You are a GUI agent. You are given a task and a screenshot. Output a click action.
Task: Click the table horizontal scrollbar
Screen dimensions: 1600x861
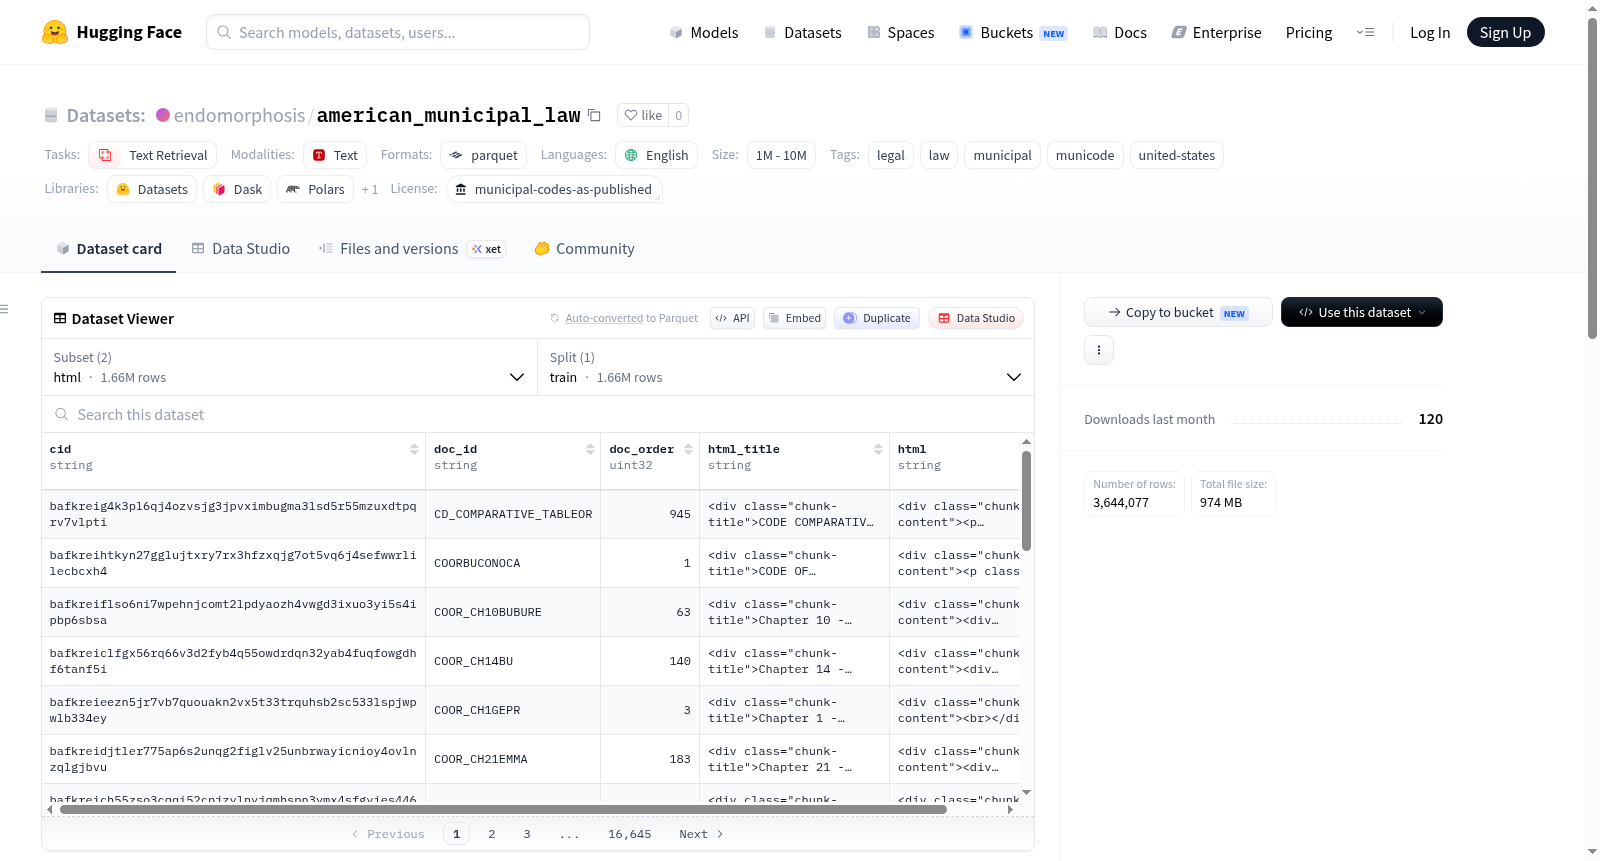coord(503,809)
